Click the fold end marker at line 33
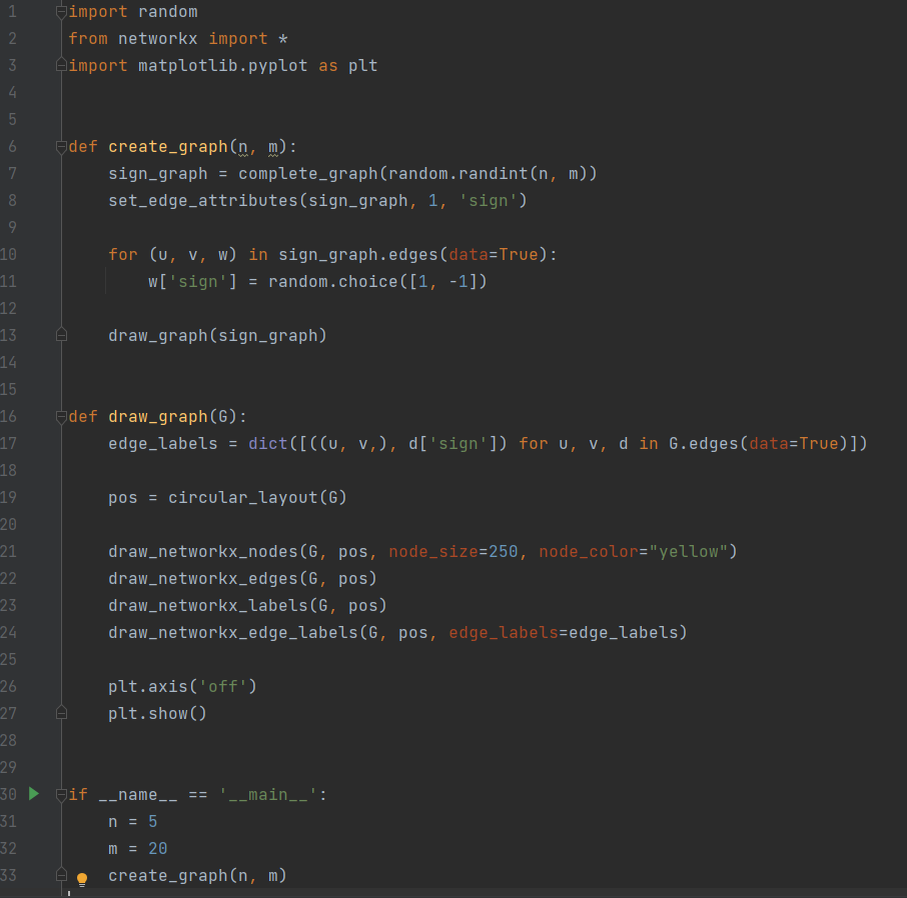Screen dimensions: 907x898 pyautogui.click(x=61, y=875)
